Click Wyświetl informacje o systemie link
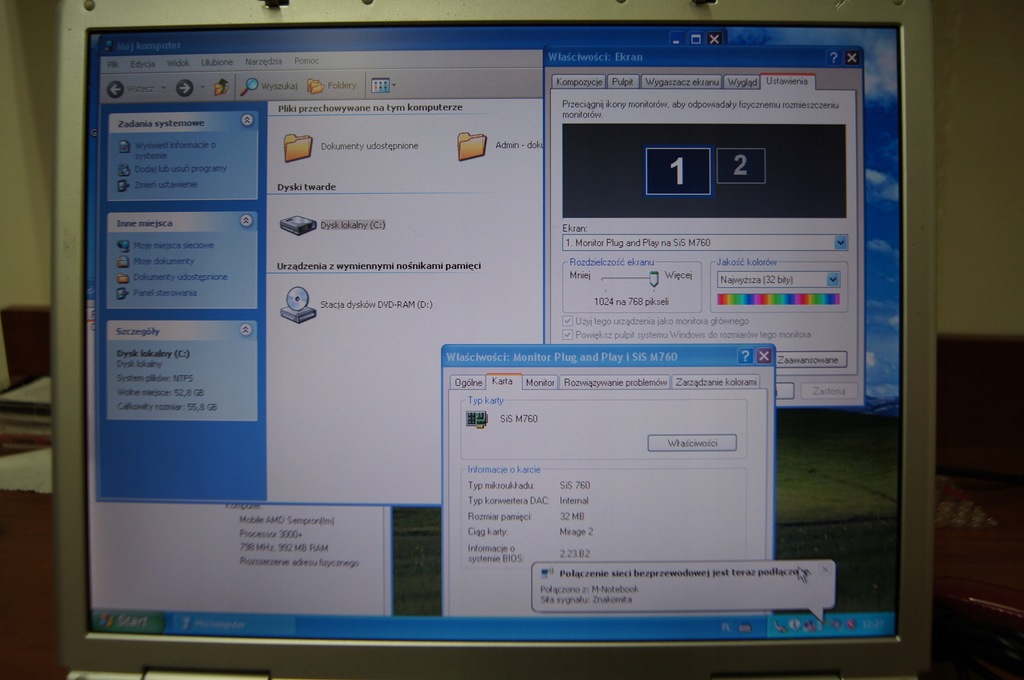Screen dimensions: 1024x680 174,150
